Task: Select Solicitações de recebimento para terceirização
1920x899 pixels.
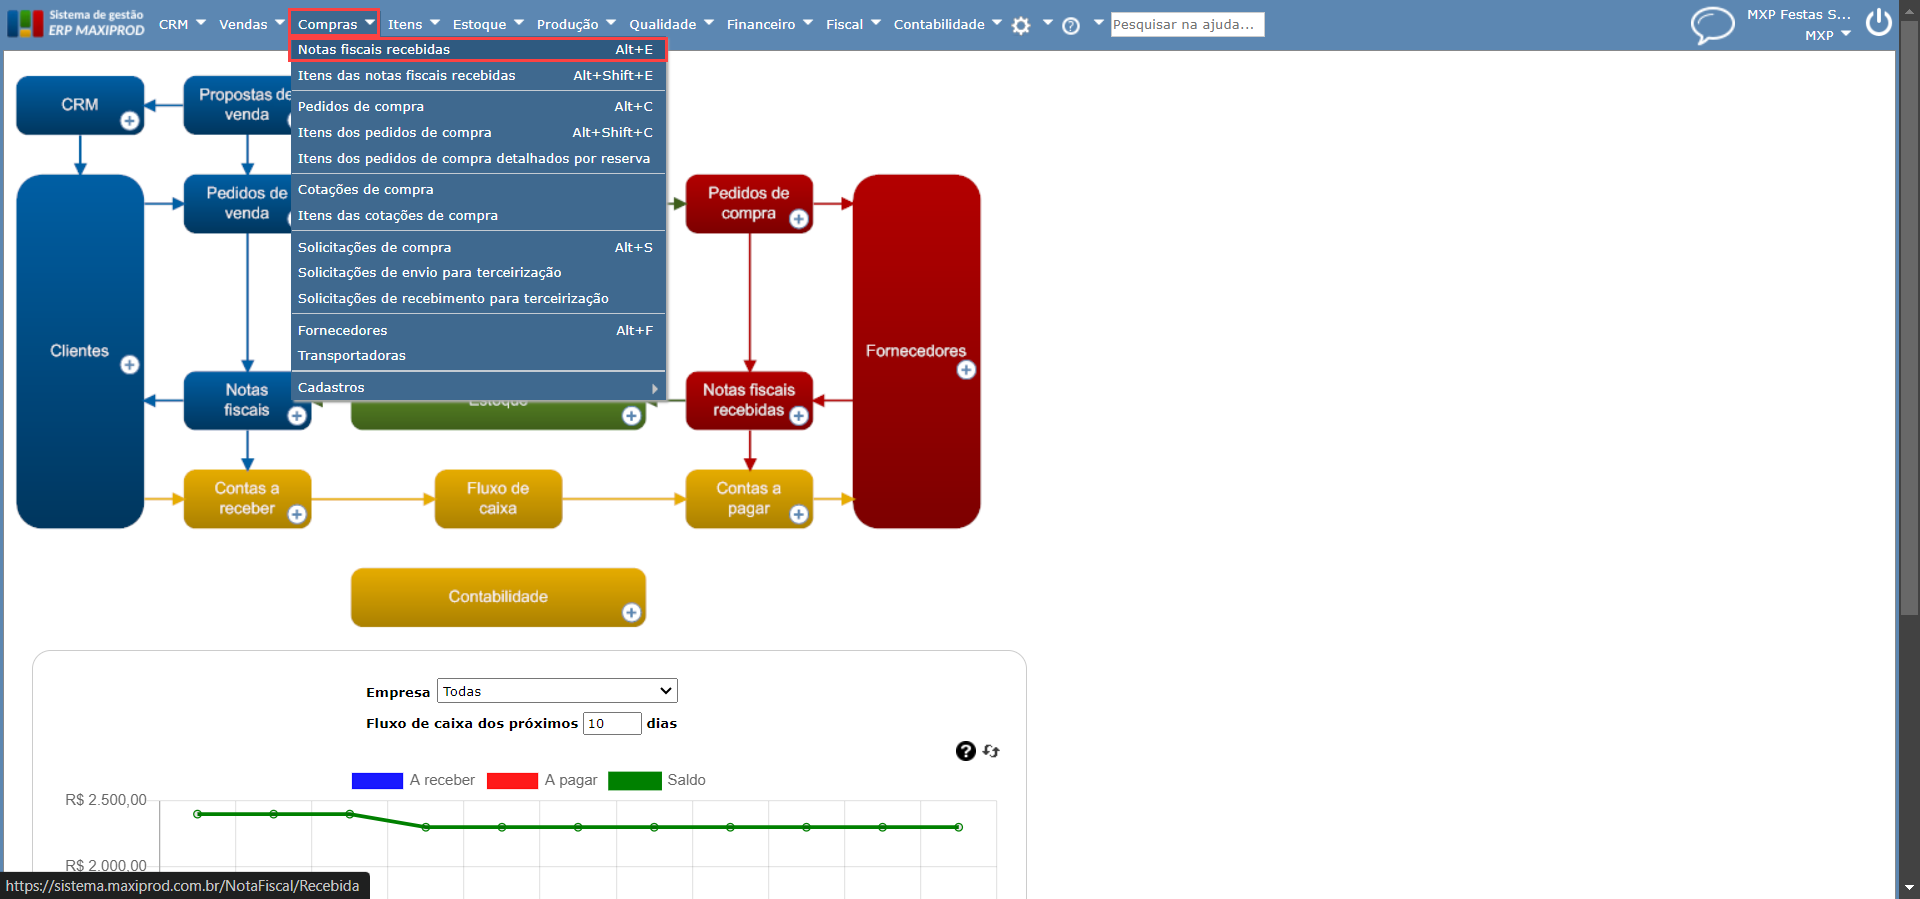Action: tap(478, 298)
